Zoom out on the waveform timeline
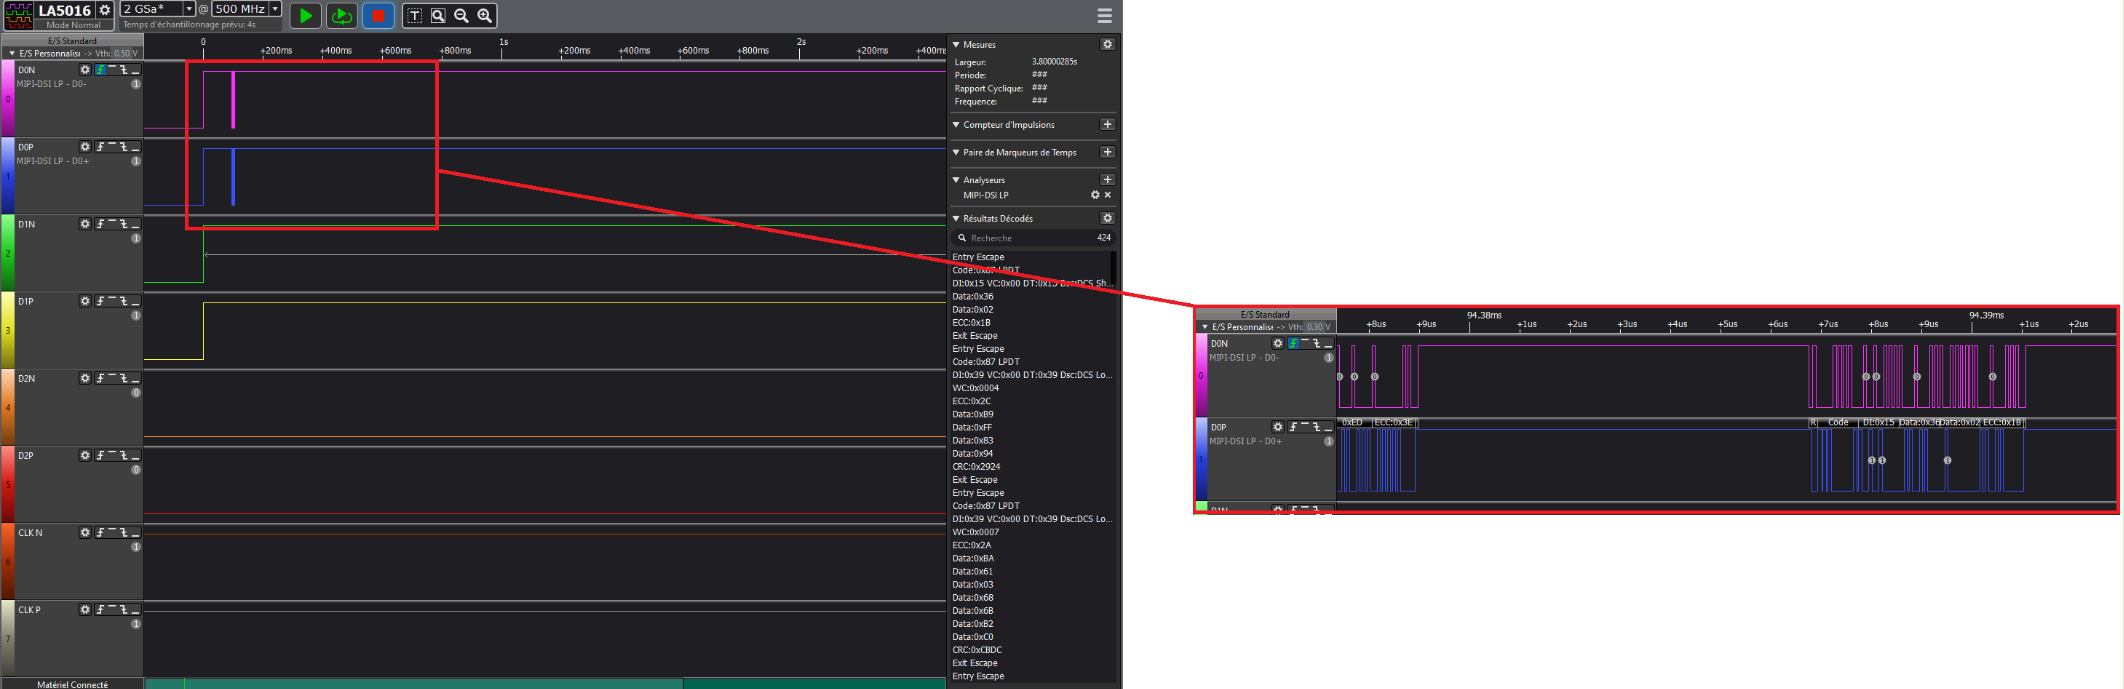The height and width of the screenshot is (689, 2124). (461, 16)
